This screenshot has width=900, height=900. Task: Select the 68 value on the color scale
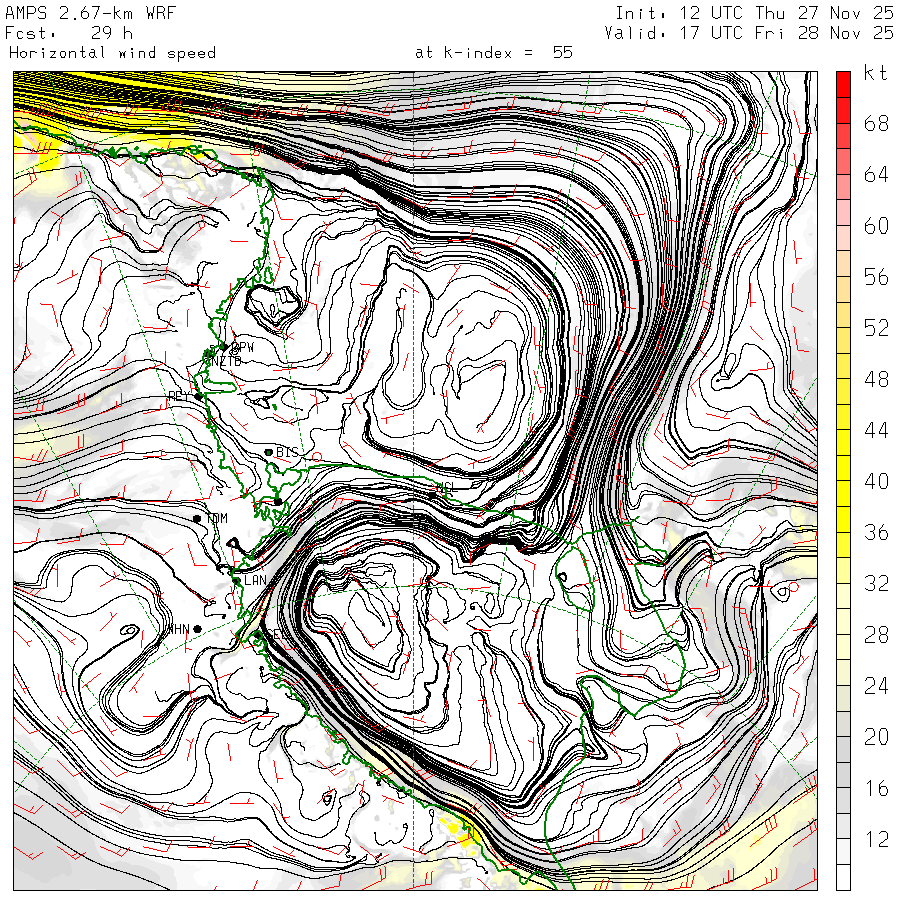click(x=876, y=123)
